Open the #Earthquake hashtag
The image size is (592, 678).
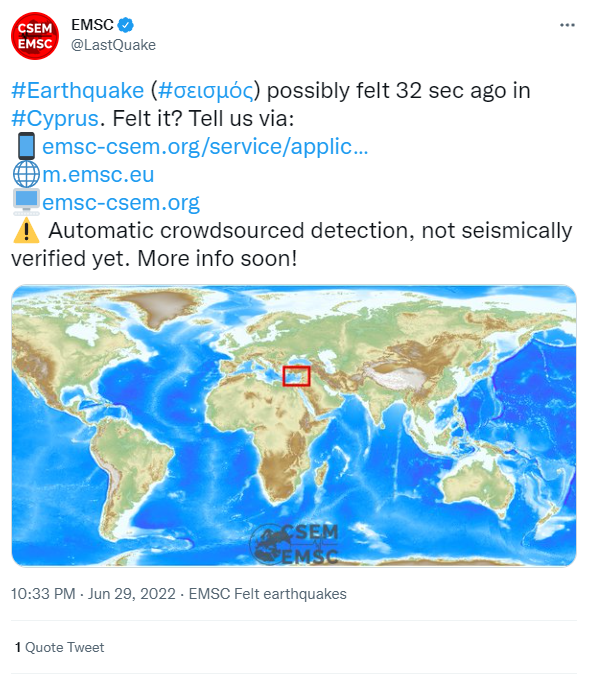(77, 91)
